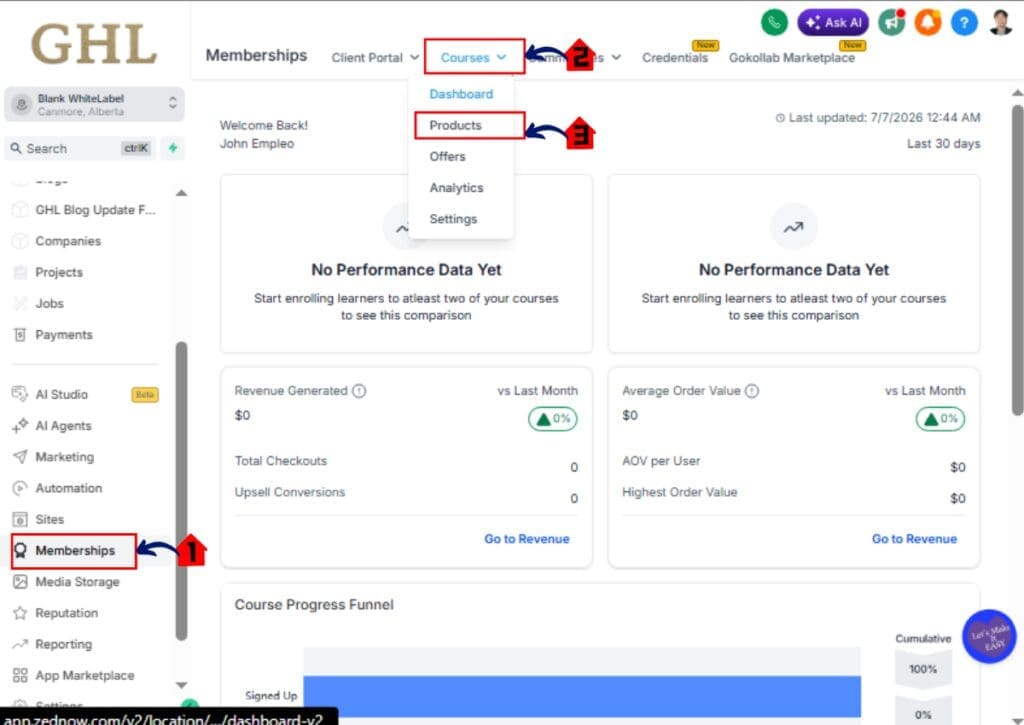Click the Companies icon in sidebar
Screen dimensions: 1024x725
point(20,241)
